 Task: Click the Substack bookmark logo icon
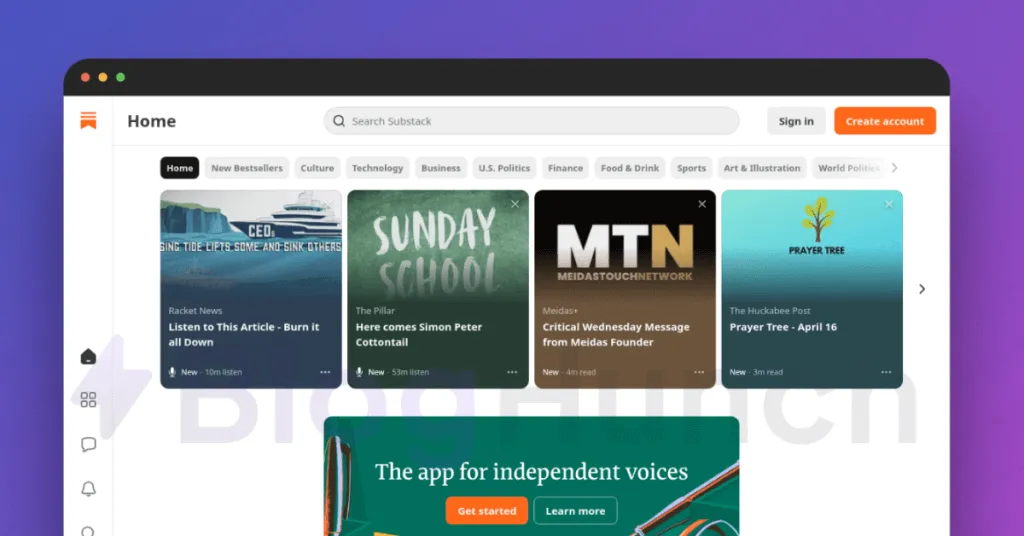[x=88, y=120]
